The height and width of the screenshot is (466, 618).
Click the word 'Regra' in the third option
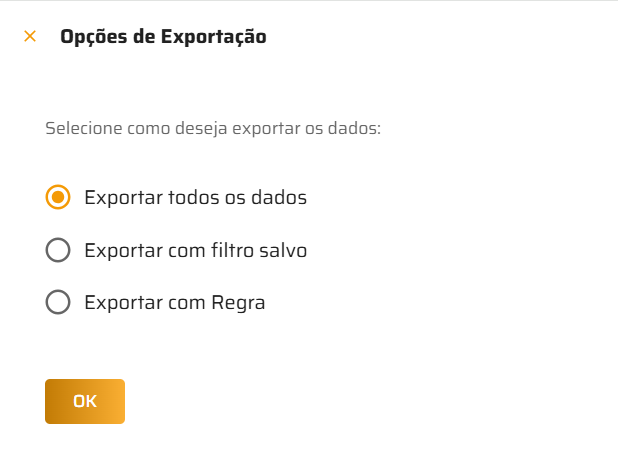coord(238,302)
